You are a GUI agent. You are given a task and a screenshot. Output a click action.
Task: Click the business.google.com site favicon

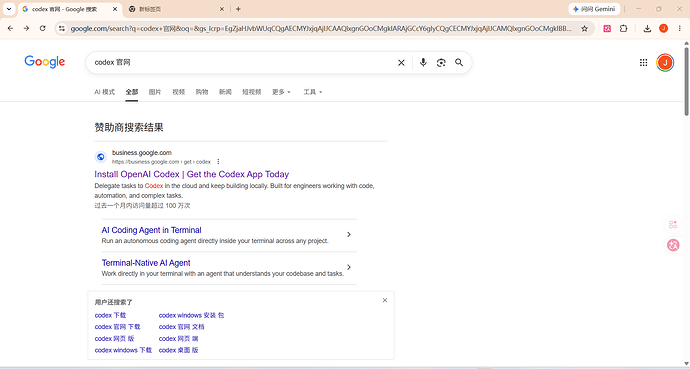tap(101, 157)
